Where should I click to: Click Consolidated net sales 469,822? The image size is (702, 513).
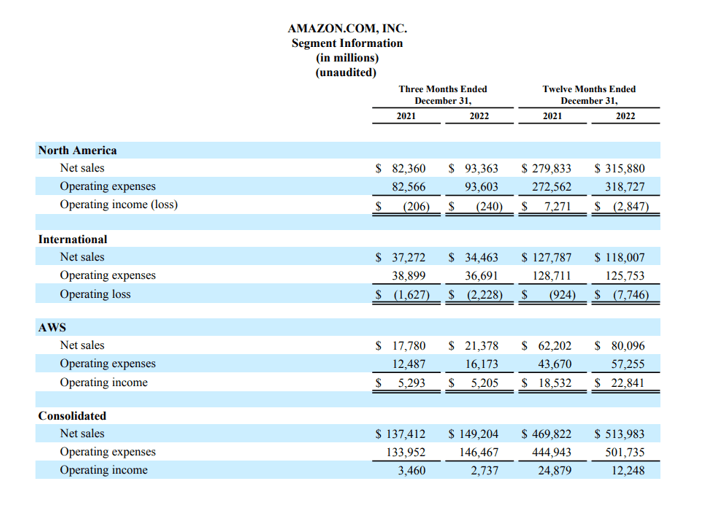point(552,434)
